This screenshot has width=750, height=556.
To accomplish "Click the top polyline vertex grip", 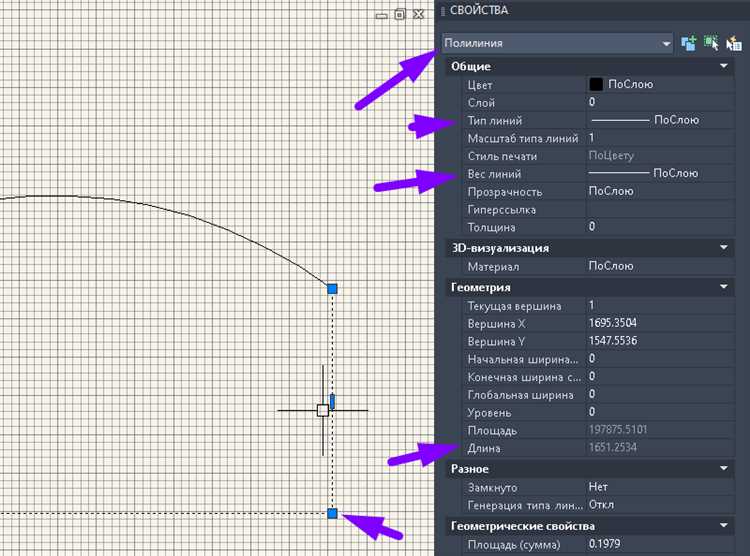I will (332, 288).
